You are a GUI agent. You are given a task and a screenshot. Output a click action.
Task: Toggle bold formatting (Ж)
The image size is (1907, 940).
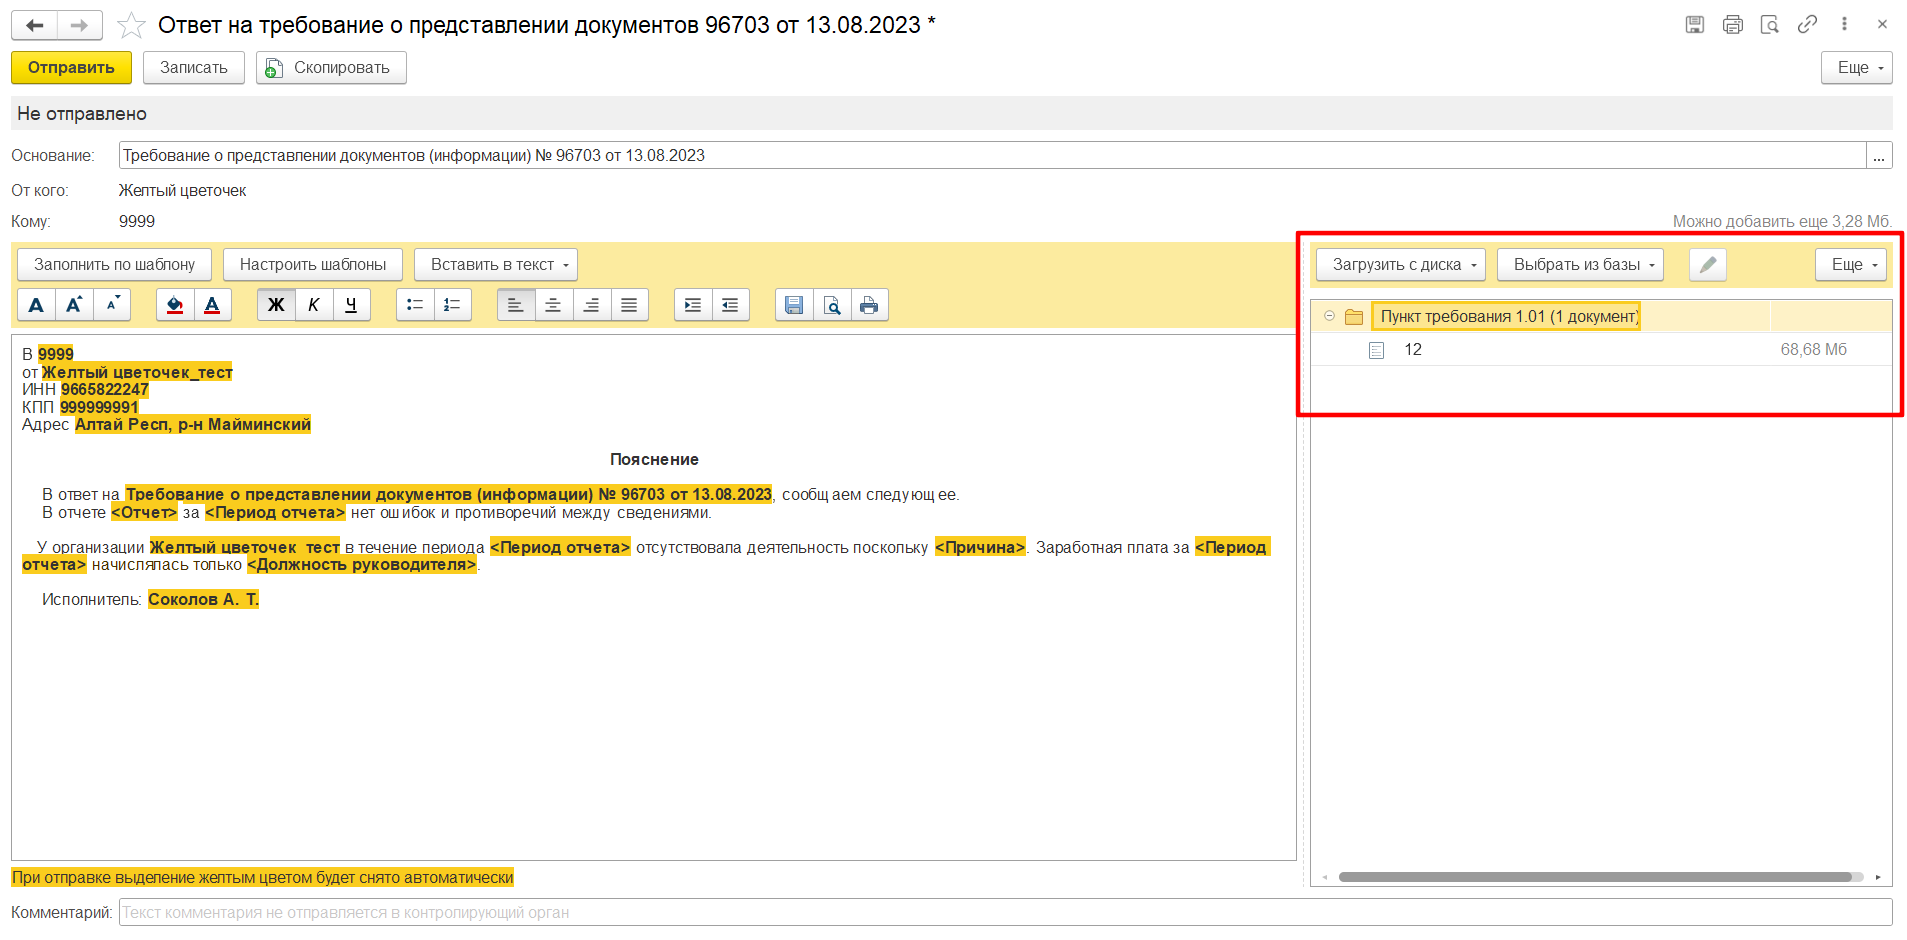(x=276, y=305)
